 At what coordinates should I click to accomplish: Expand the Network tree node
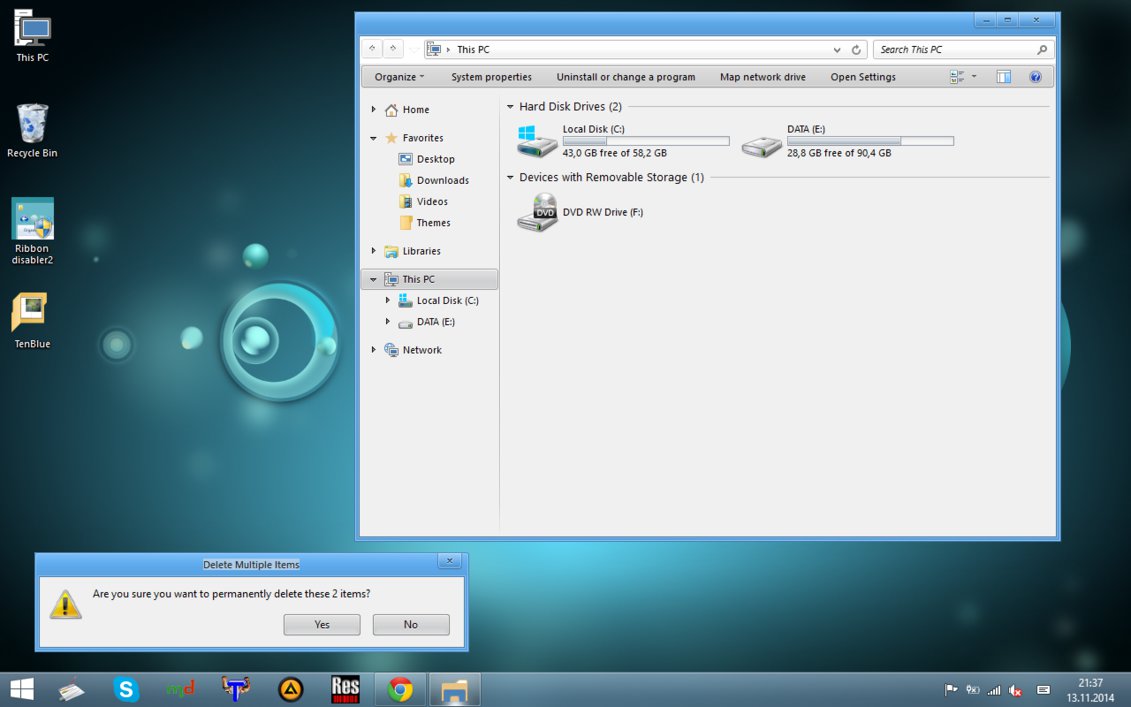click(374, 350)
